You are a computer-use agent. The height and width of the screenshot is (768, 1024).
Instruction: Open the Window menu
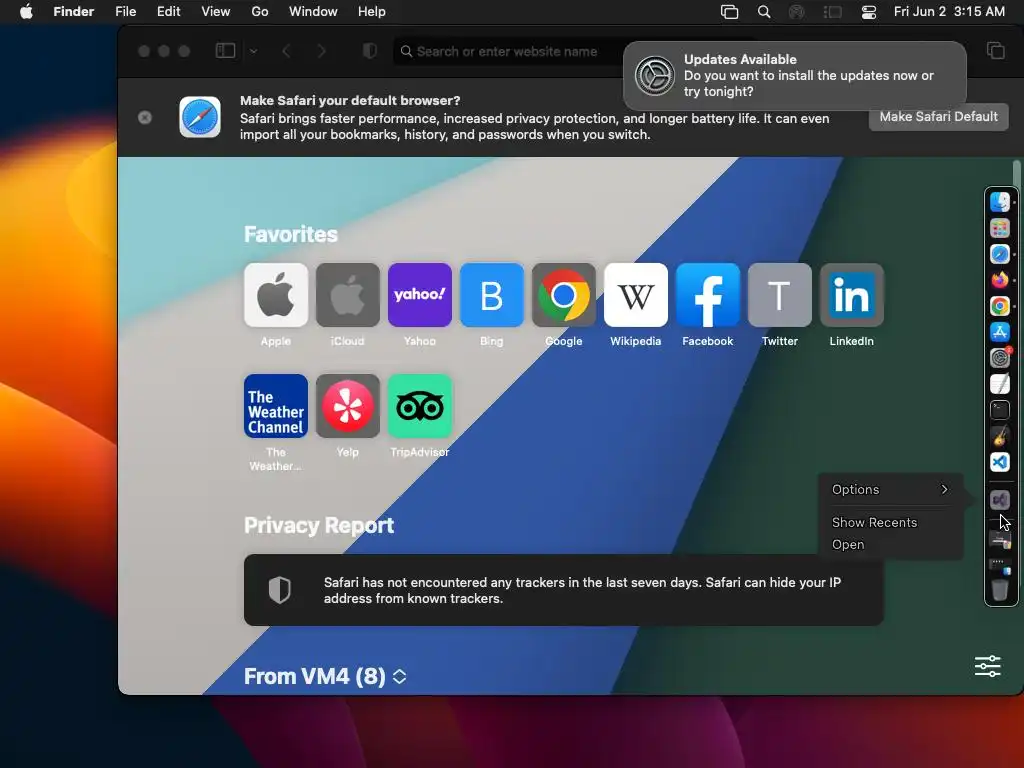click(313, 12)
